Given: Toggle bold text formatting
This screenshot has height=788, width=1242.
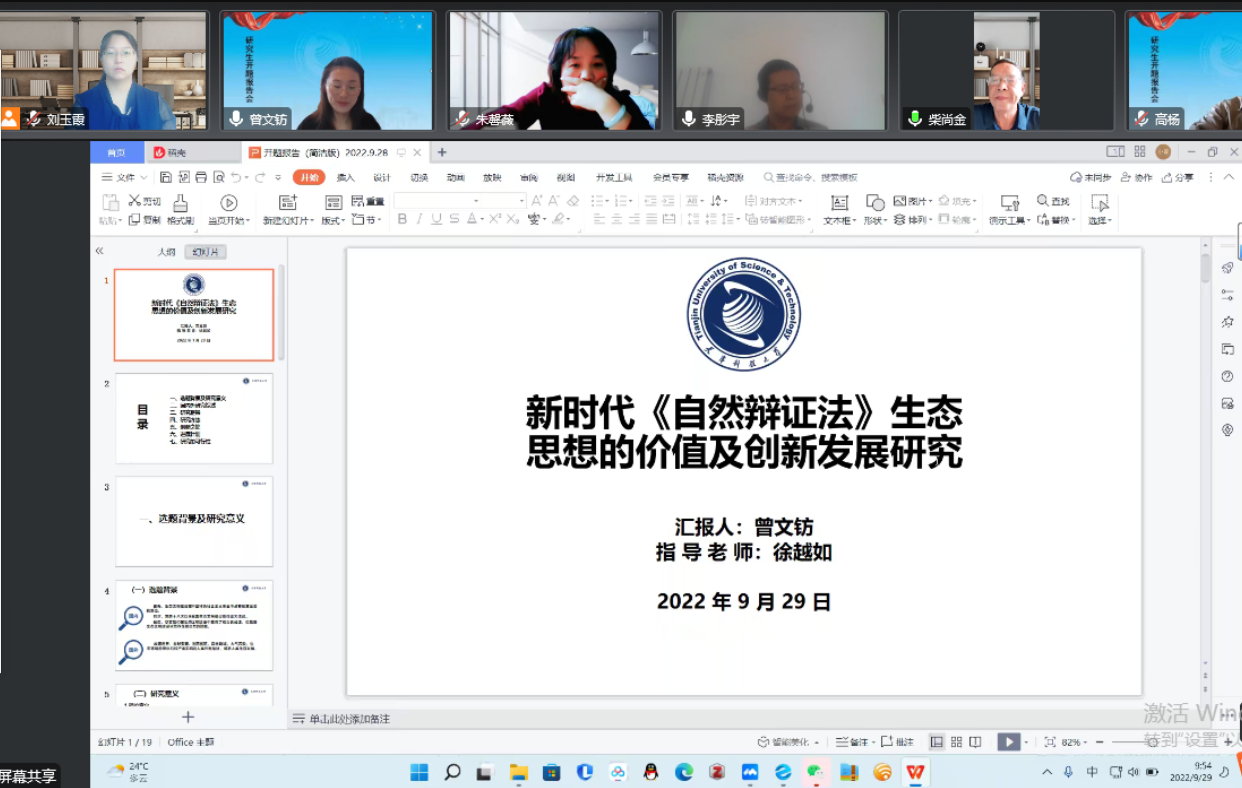Looking at the screenshot, I should point(402,219).
